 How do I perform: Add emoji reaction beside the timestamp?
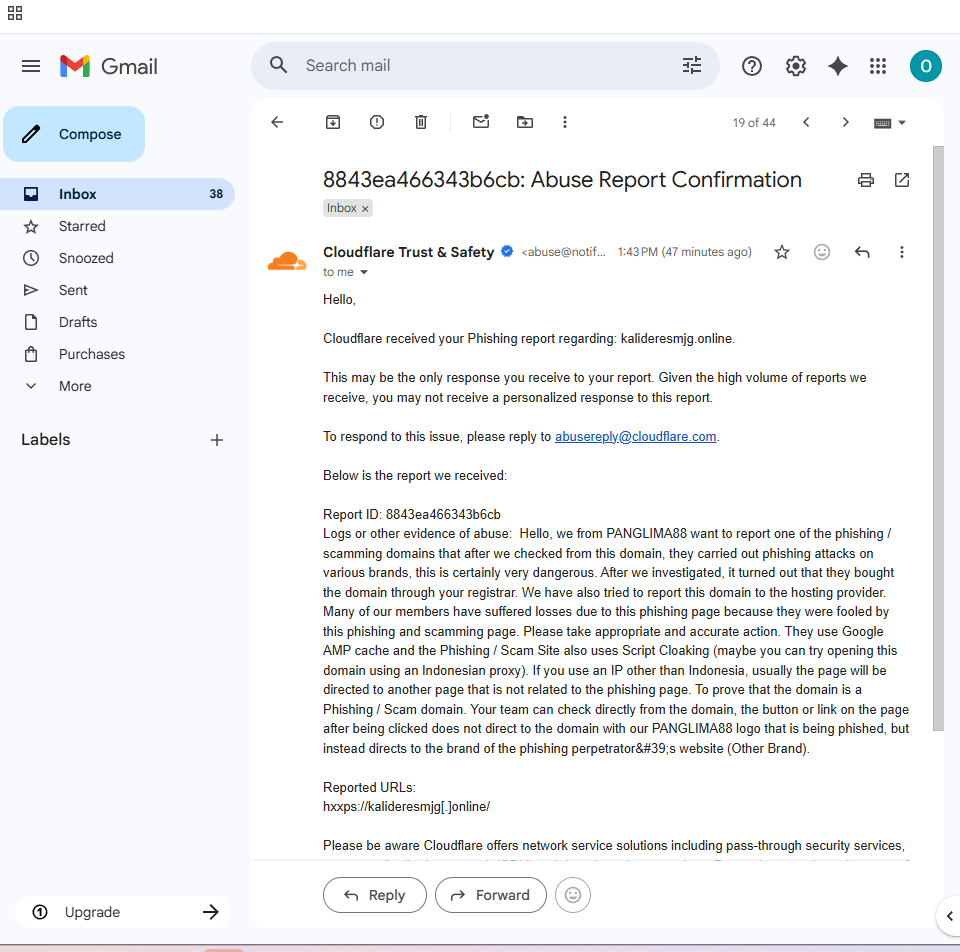pyautogui.click(x=822, y=252)
